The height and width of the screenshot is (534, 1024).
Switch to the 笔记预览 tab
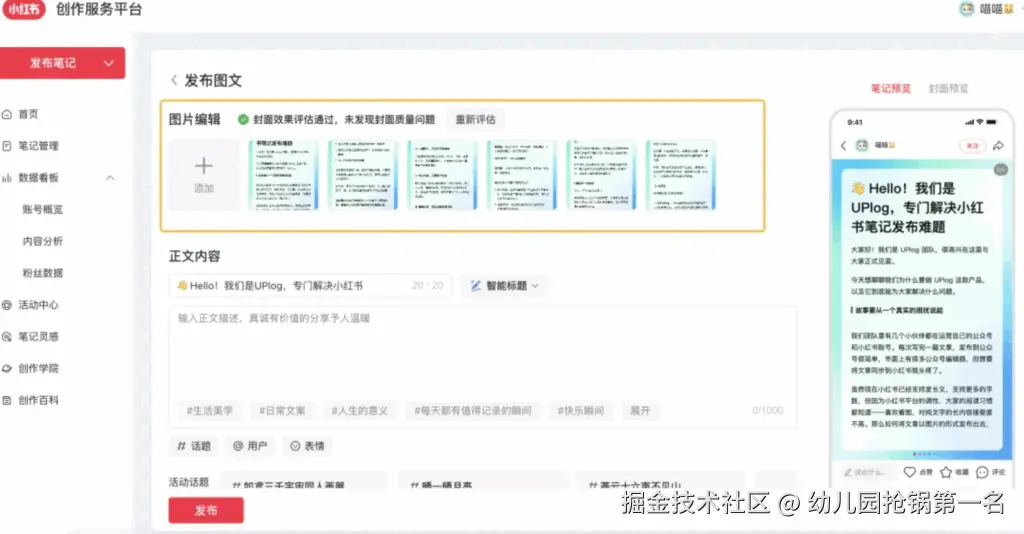(891, 88)
